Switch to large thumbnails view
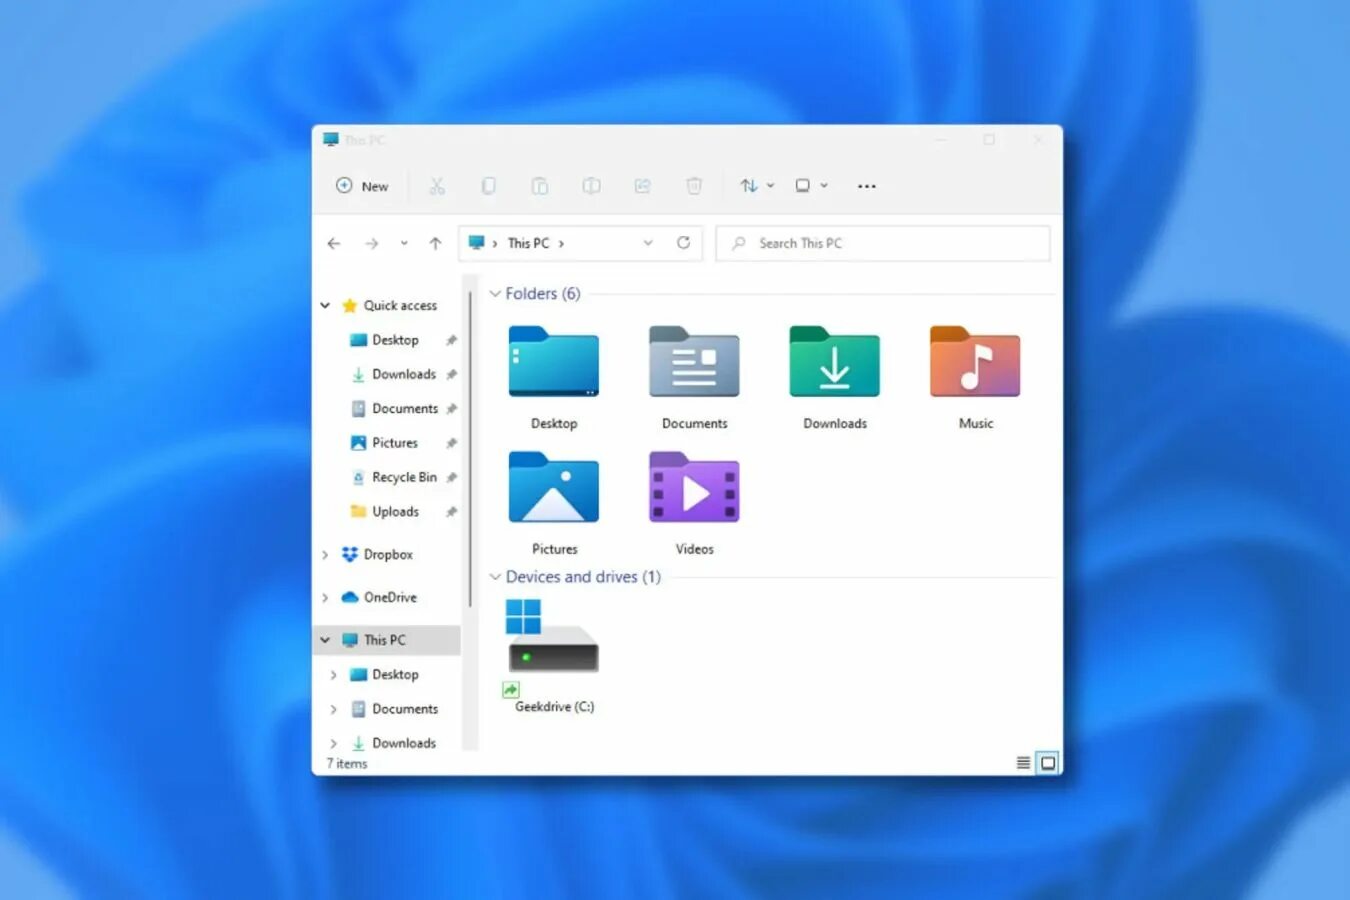 pos(1048,763)
